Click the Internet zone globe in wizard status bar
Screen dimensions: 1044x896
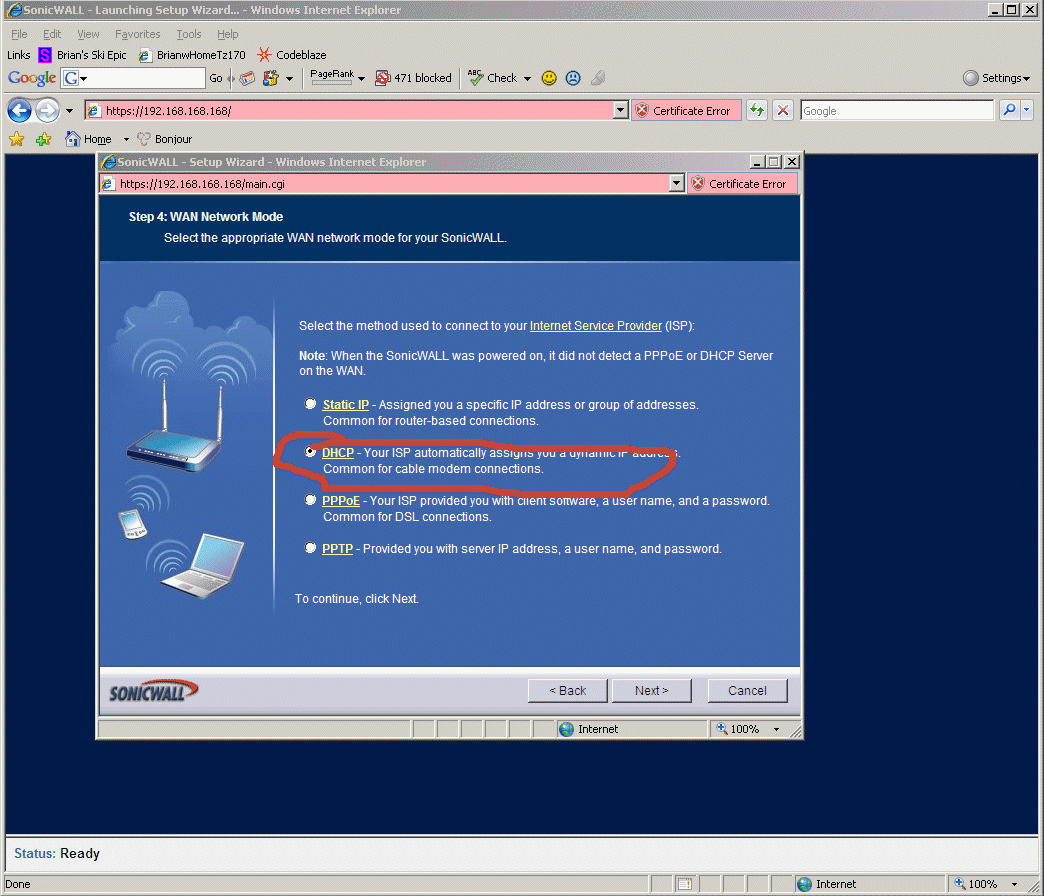point(567,729)
